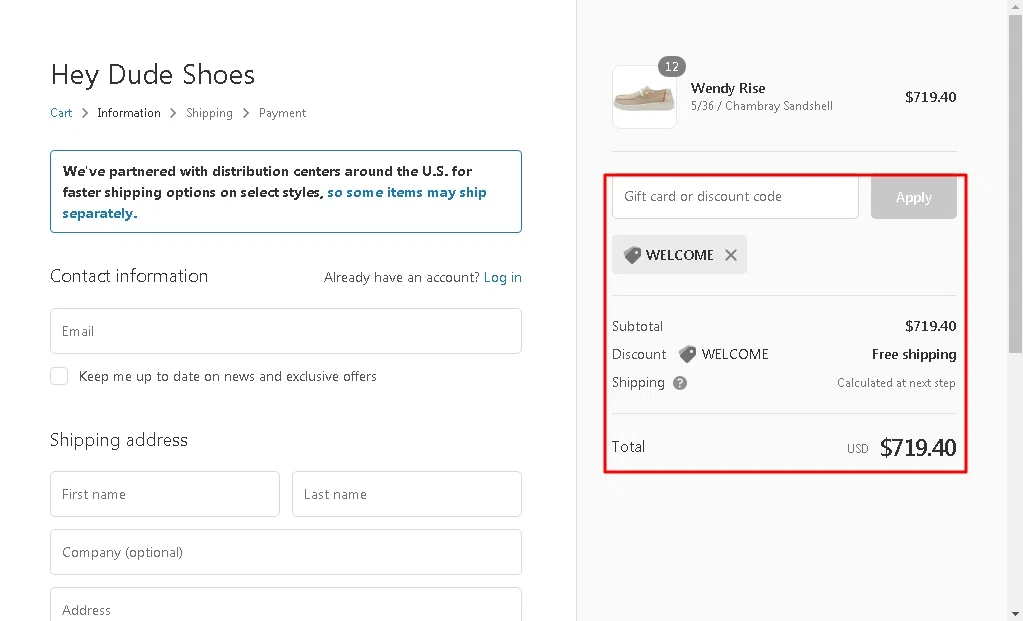Select the Information breadcrumb step
The height and width of the screenshot is (621, 1023).
tap(129, 113)
